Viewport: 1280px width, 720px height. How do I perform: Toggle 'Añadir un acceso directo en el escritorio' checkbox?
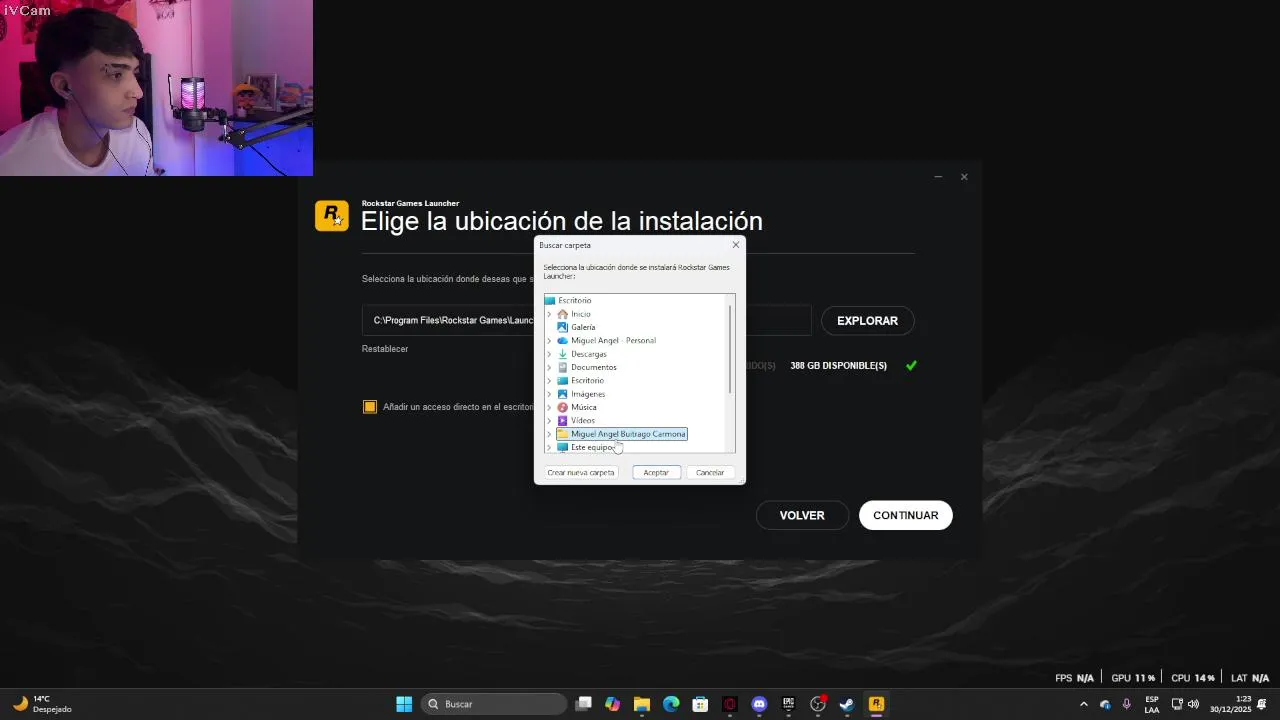[370, 407]
